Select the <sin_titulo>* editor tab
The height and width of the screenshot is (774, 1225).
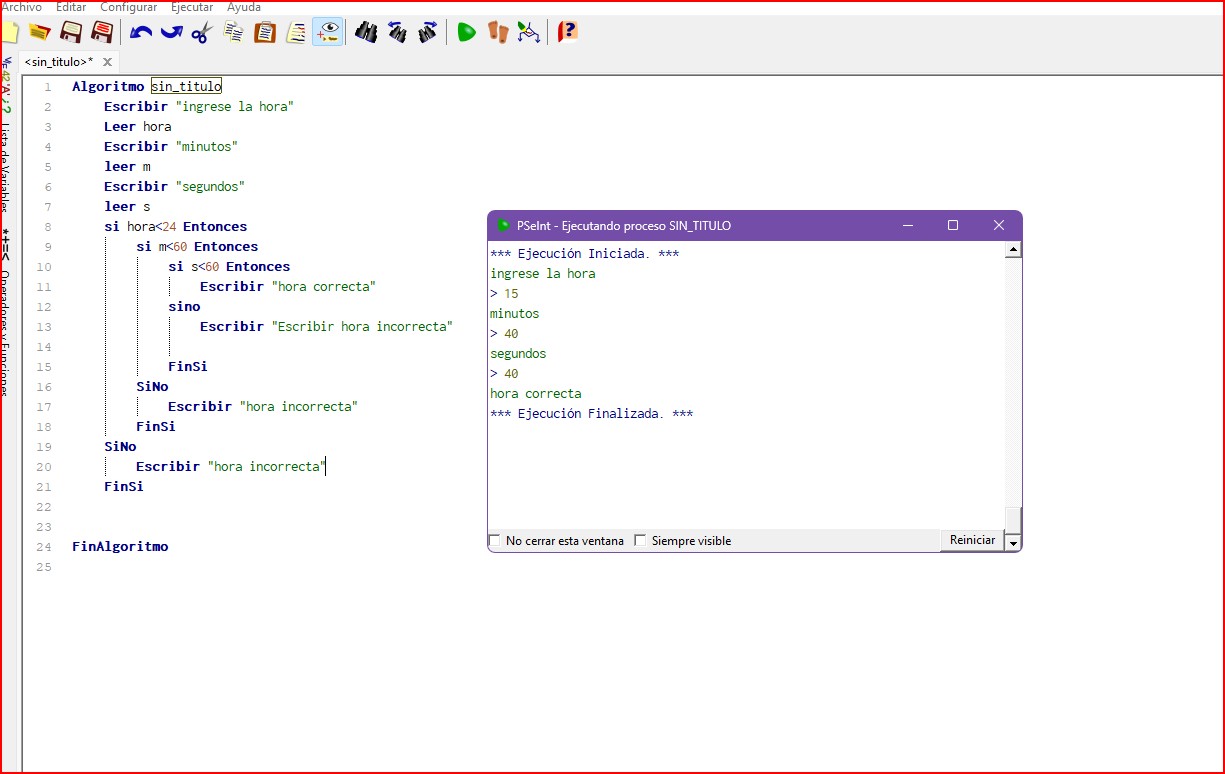[x=59, y=62]
